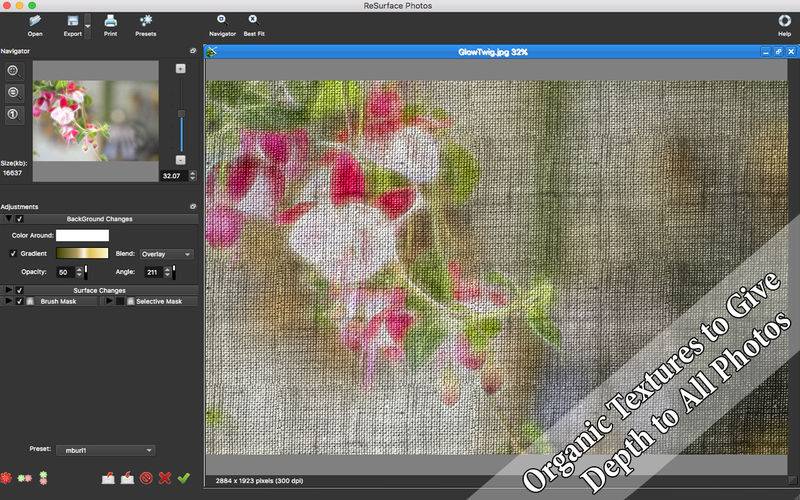800x500 pixels.
Task: Click the 32.07 zoom value field
Action: tap(173, 176)
